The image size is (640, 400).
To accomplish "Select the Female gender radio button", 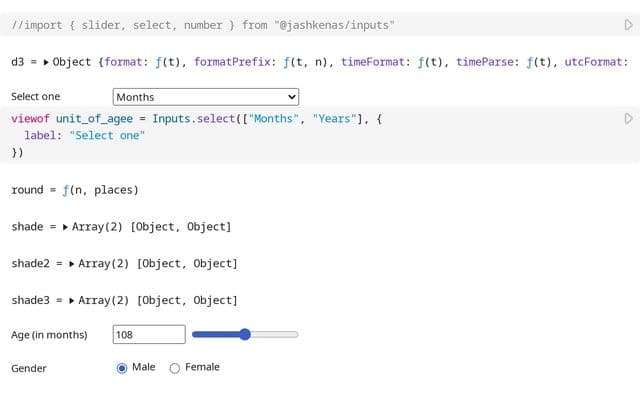I will 175,368.
